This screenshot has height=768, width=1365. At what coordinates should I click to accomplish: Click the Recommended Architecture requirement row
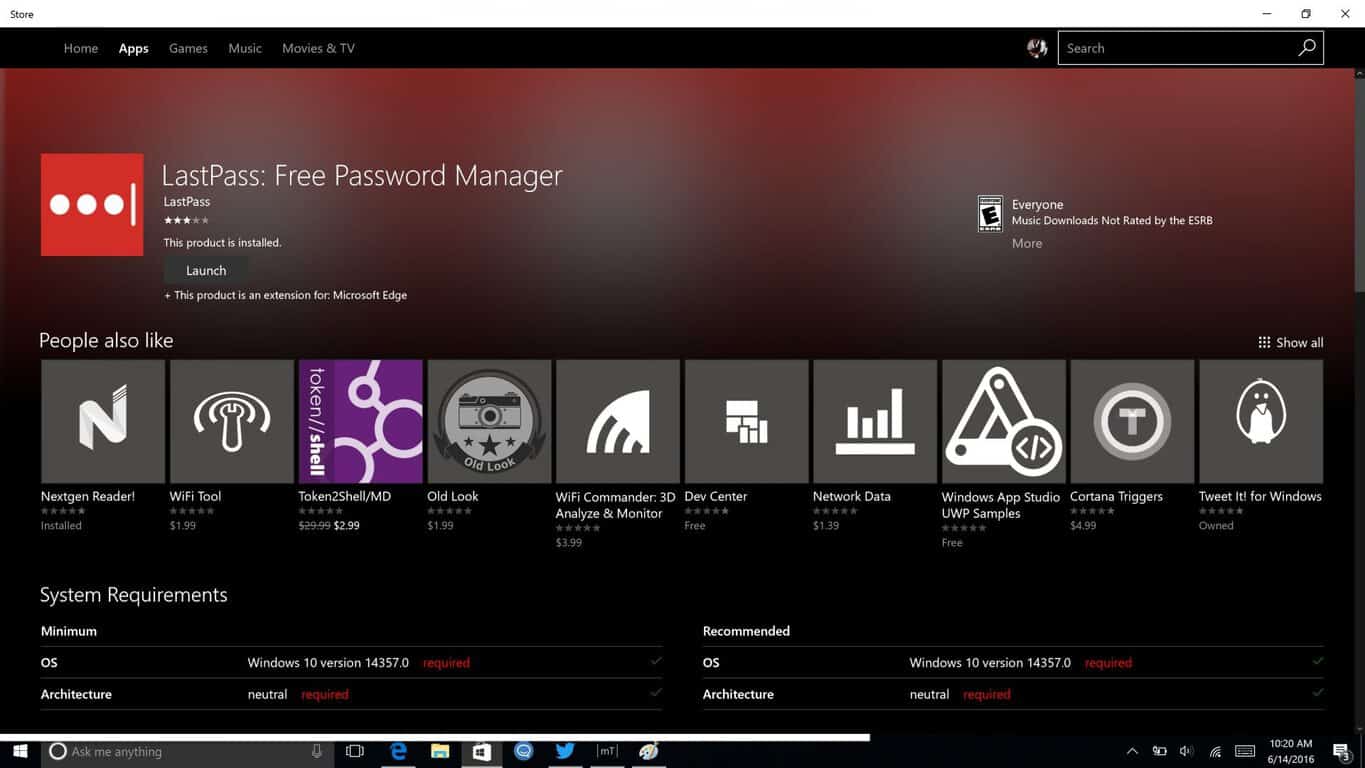tap(1013, 694)
